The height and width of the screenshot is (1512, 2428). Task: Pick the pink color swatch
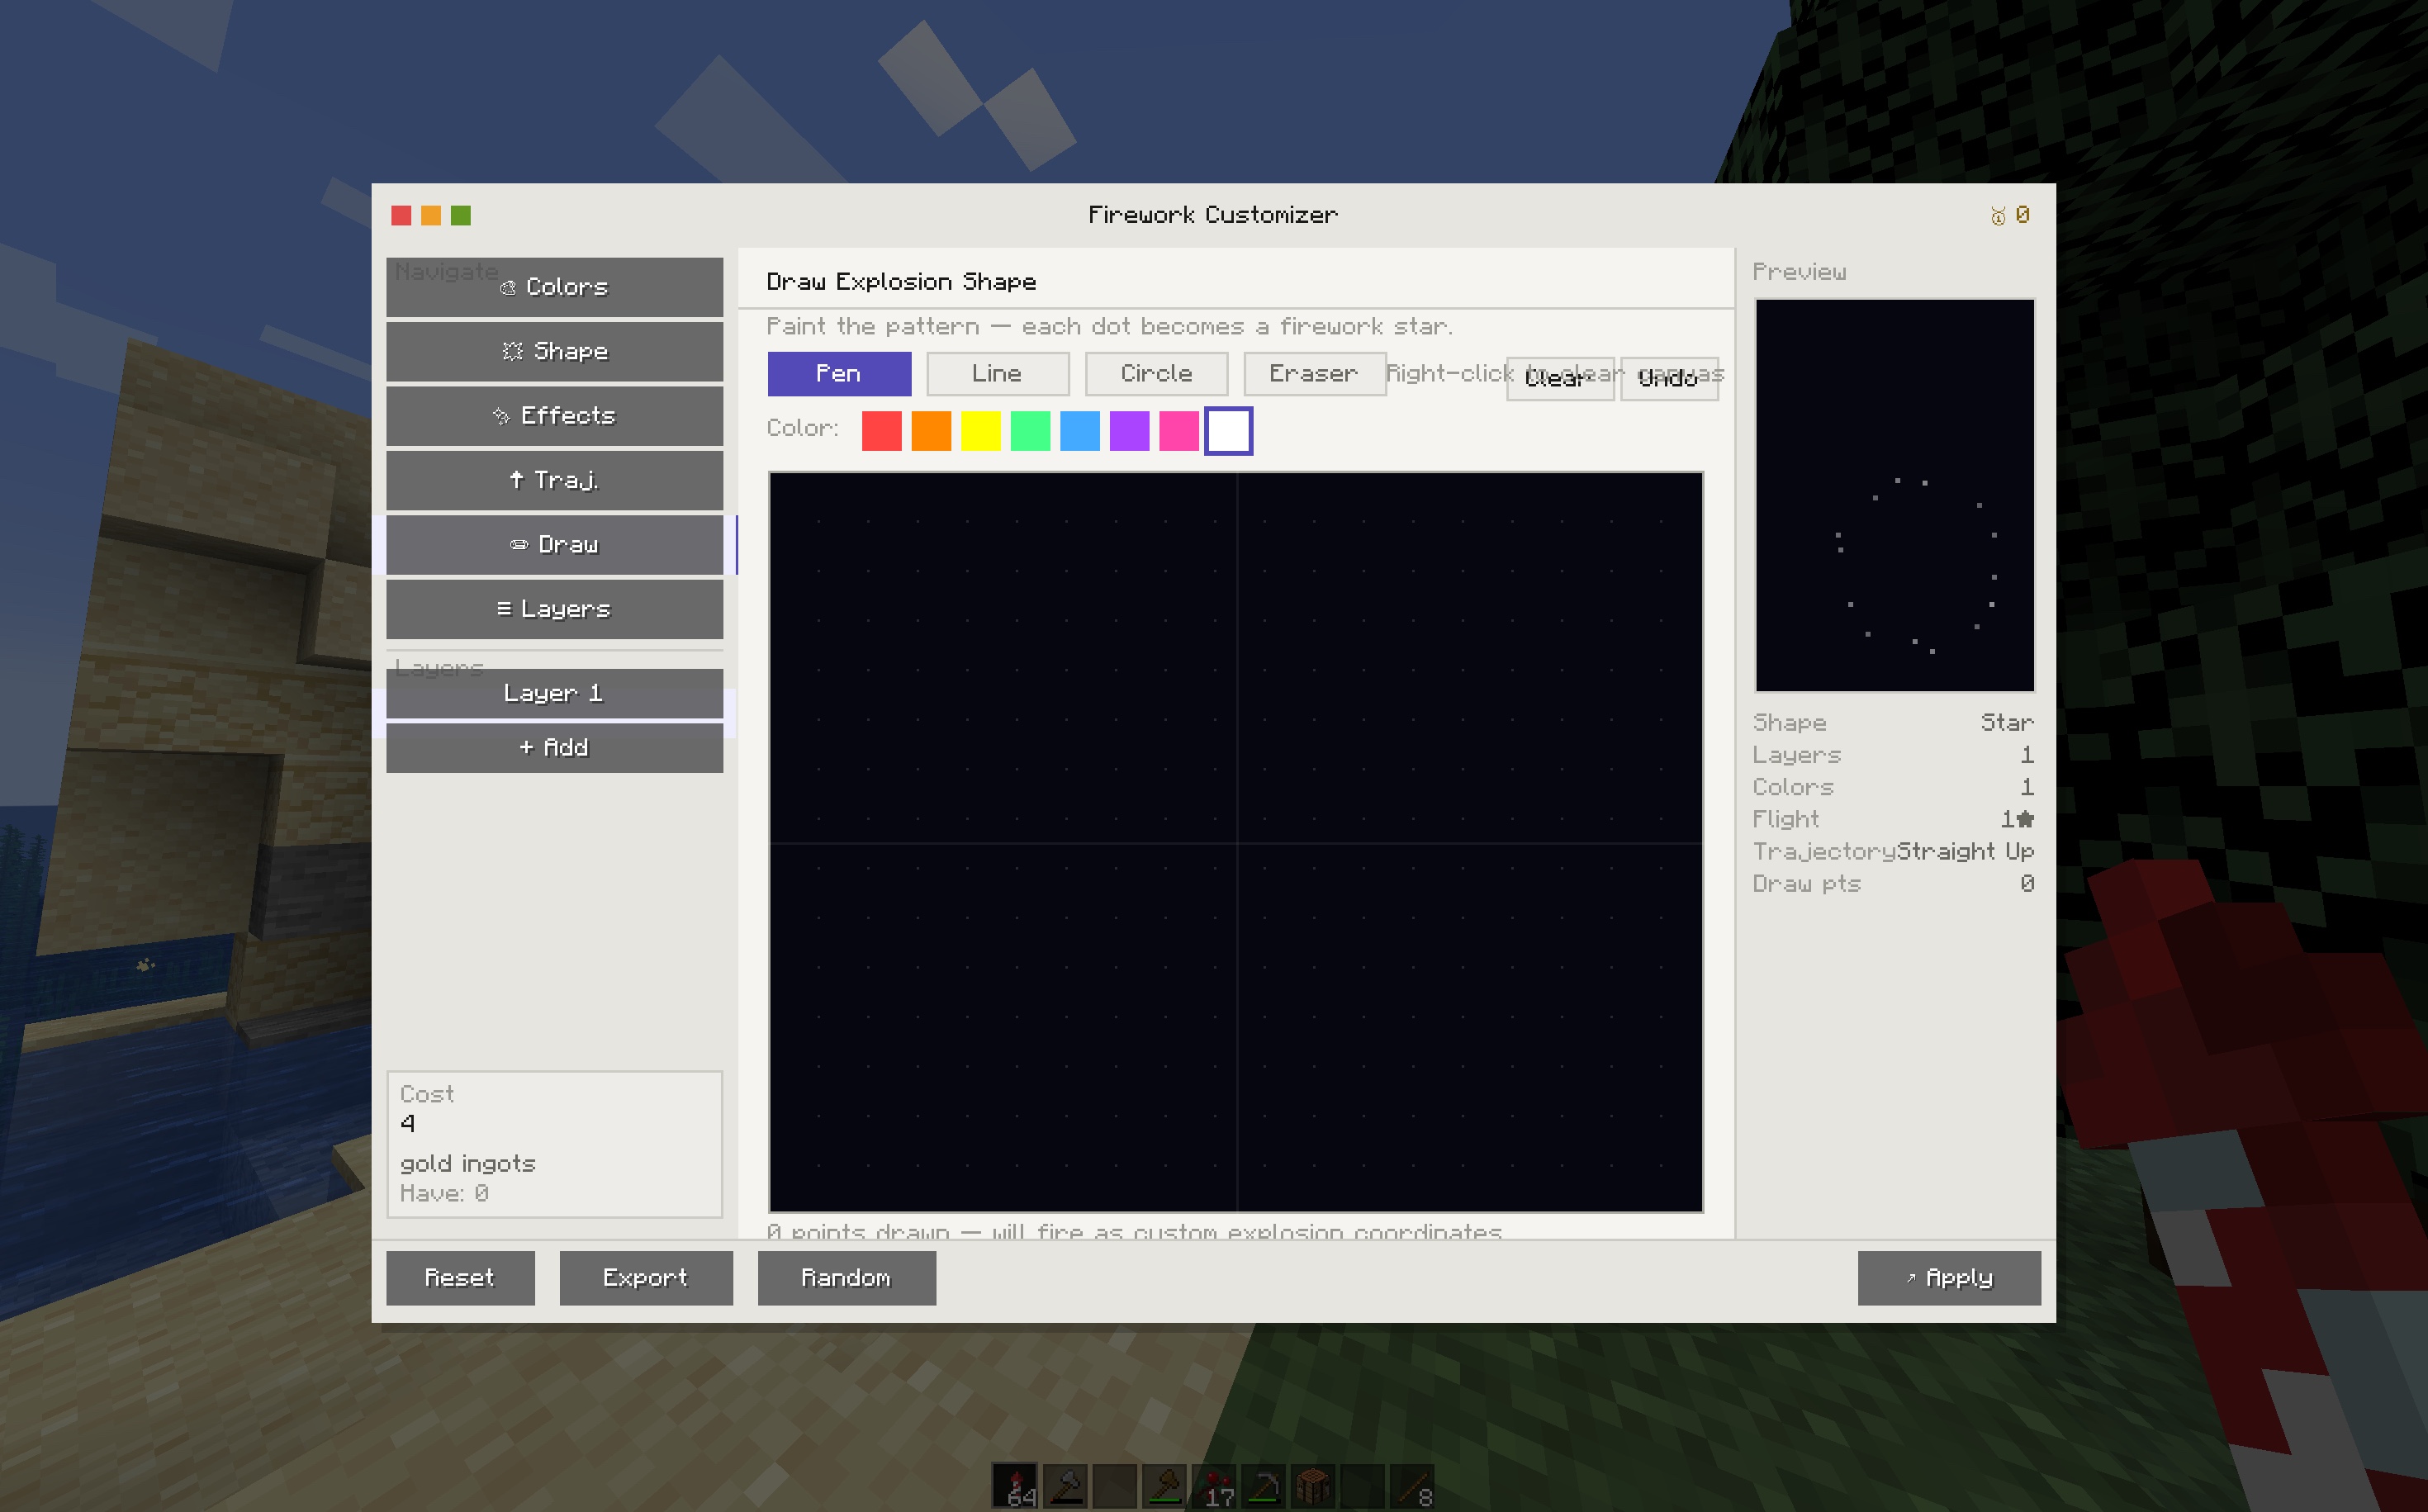point(1179,431)
